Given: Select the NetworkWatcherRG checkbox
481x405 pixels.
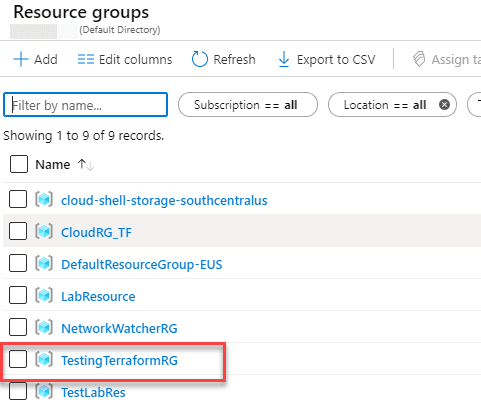Looking at the screenshot, I should click(x=18, y=327).
